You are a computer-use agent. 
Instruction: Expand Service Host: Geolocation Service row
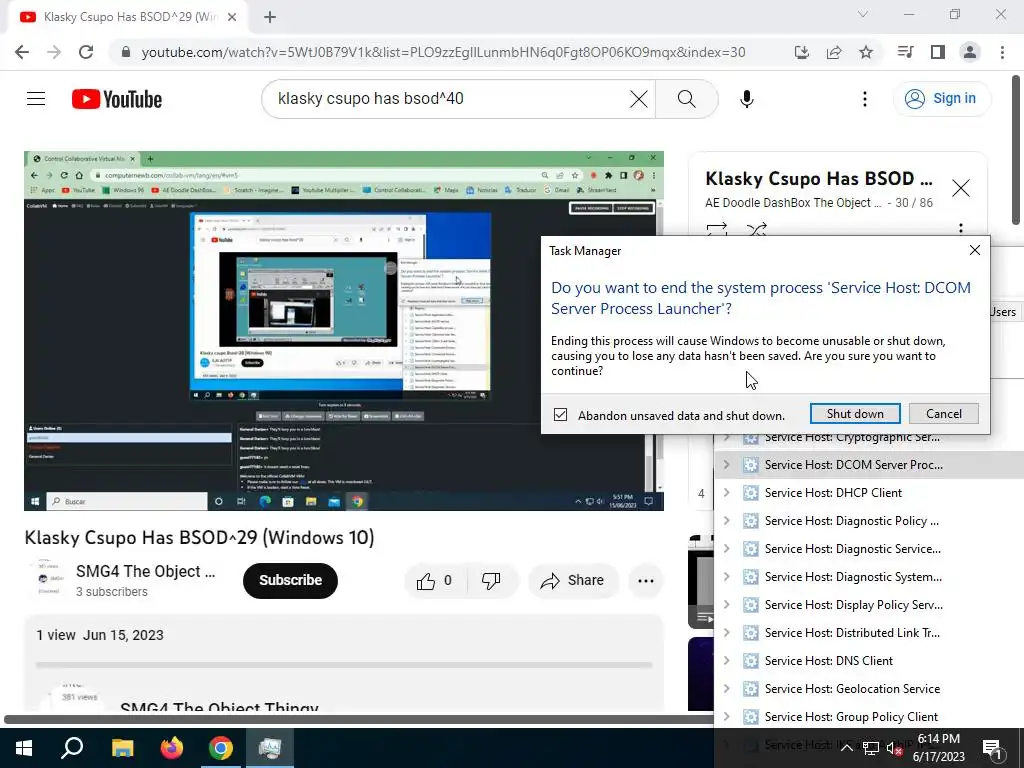[726, 688]
